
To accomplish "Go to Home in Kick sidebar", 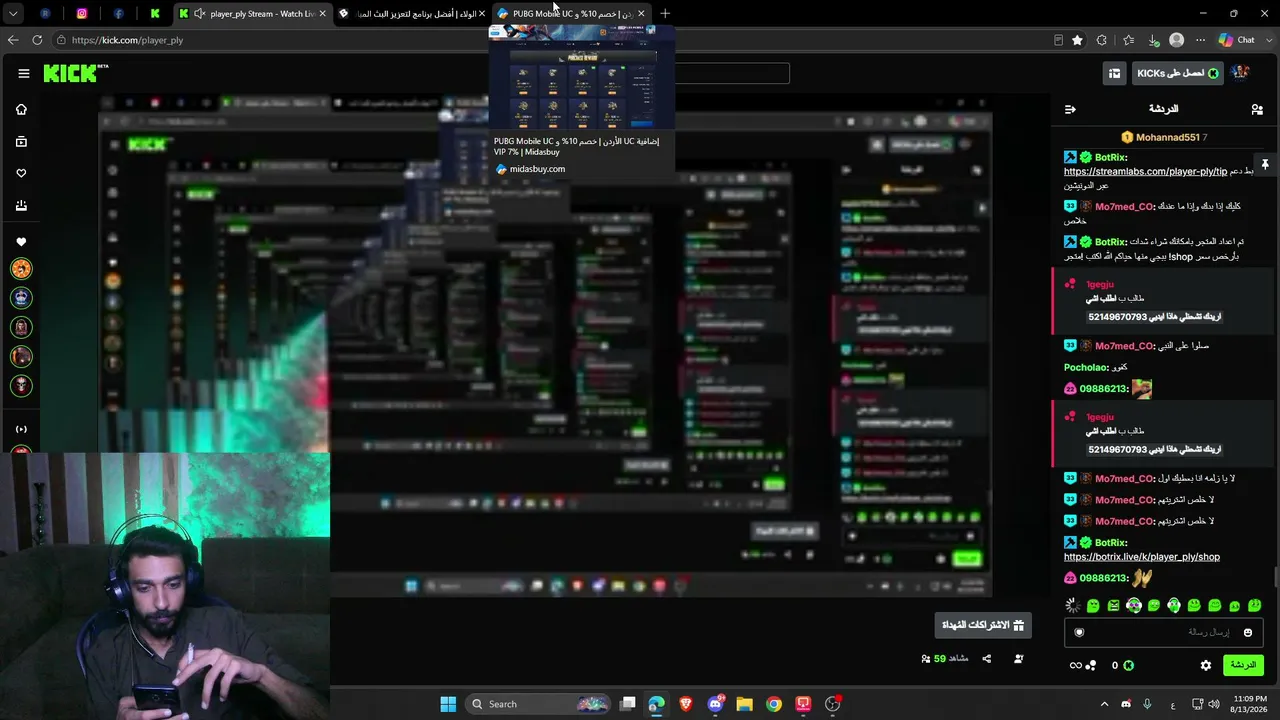I will 21,109.
